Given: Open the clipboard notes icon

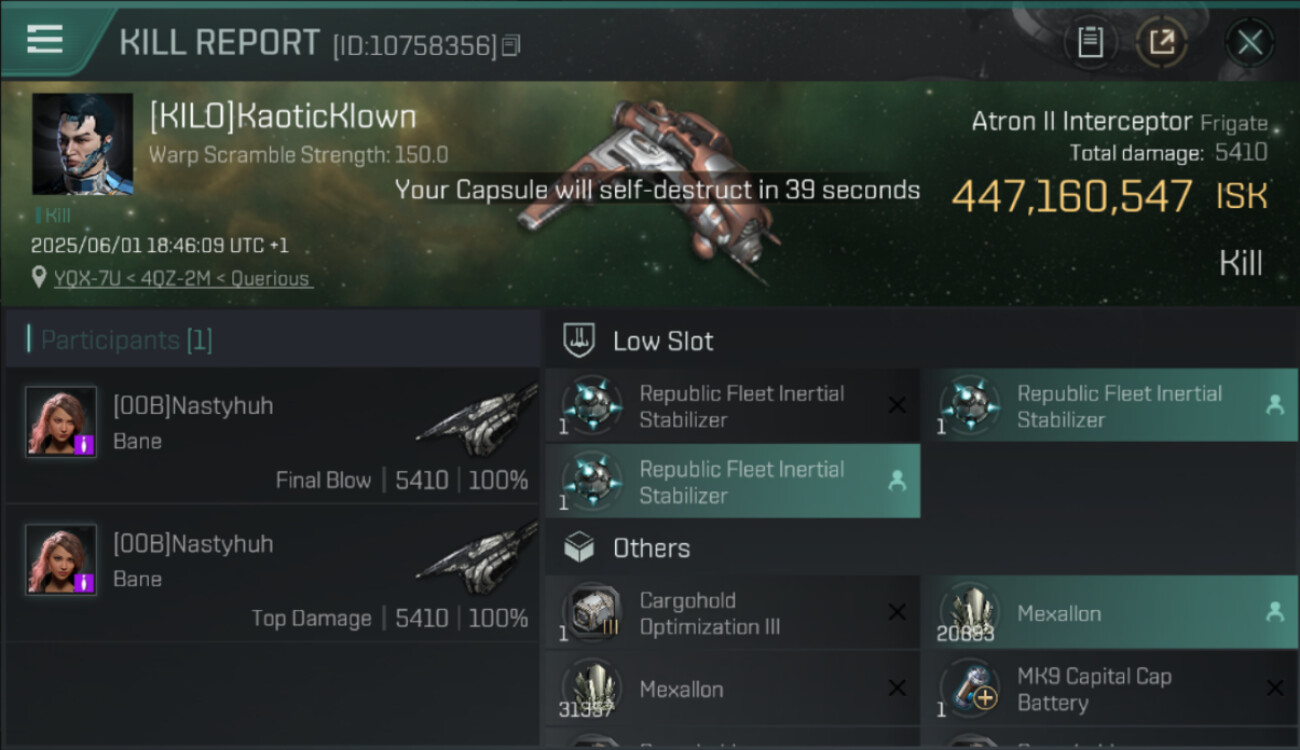Looking at the screenshot, I should pos(1090,42).
